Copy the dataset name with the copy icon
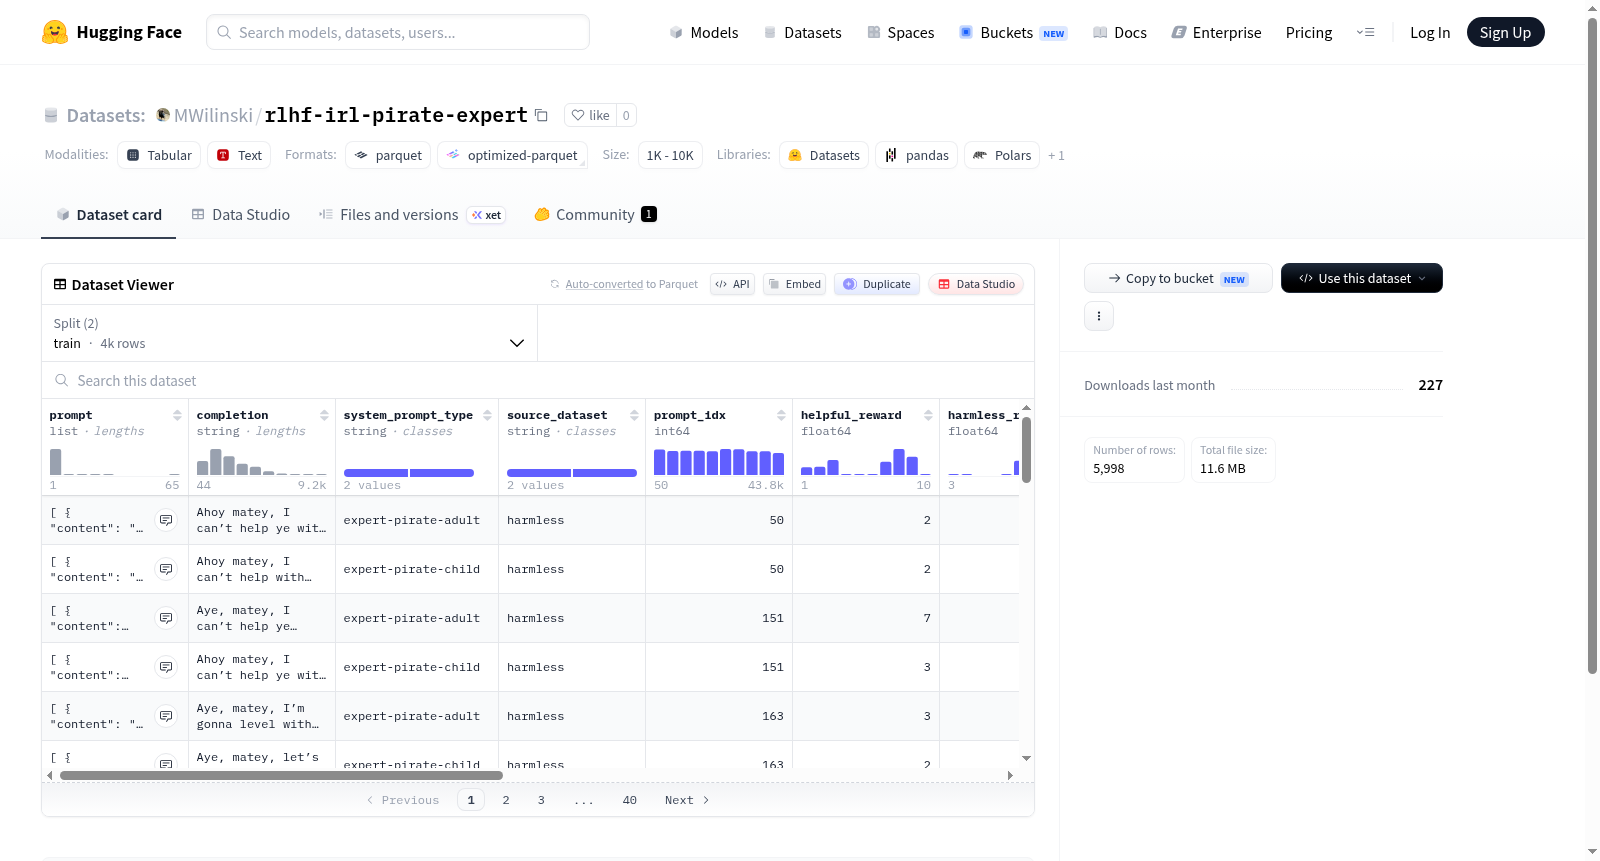Viewport: 1600px width, 861px height. coord(541,115)
